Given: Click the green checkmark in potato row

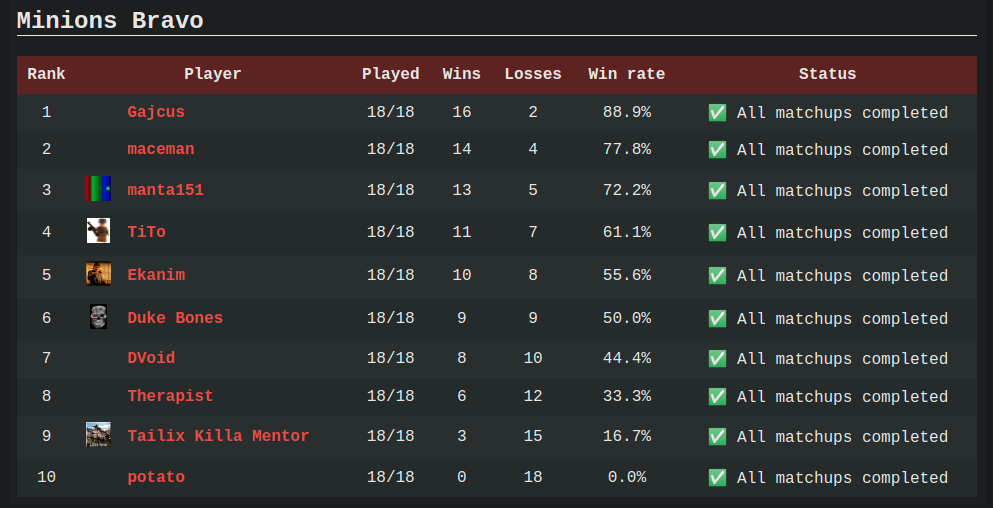Looking at the screenshot, I should [717, 478].
